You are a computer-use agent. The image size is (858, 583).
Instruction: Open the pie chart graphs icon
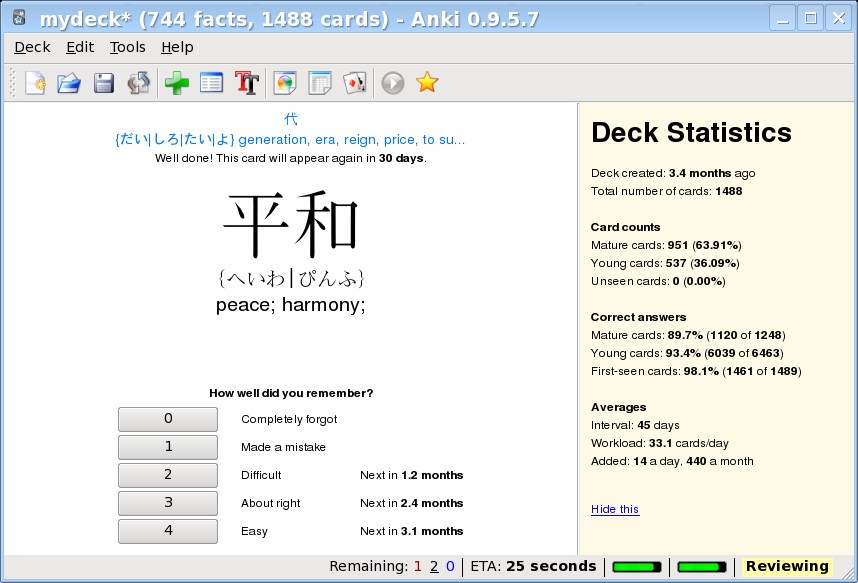[x=286, y=83]
